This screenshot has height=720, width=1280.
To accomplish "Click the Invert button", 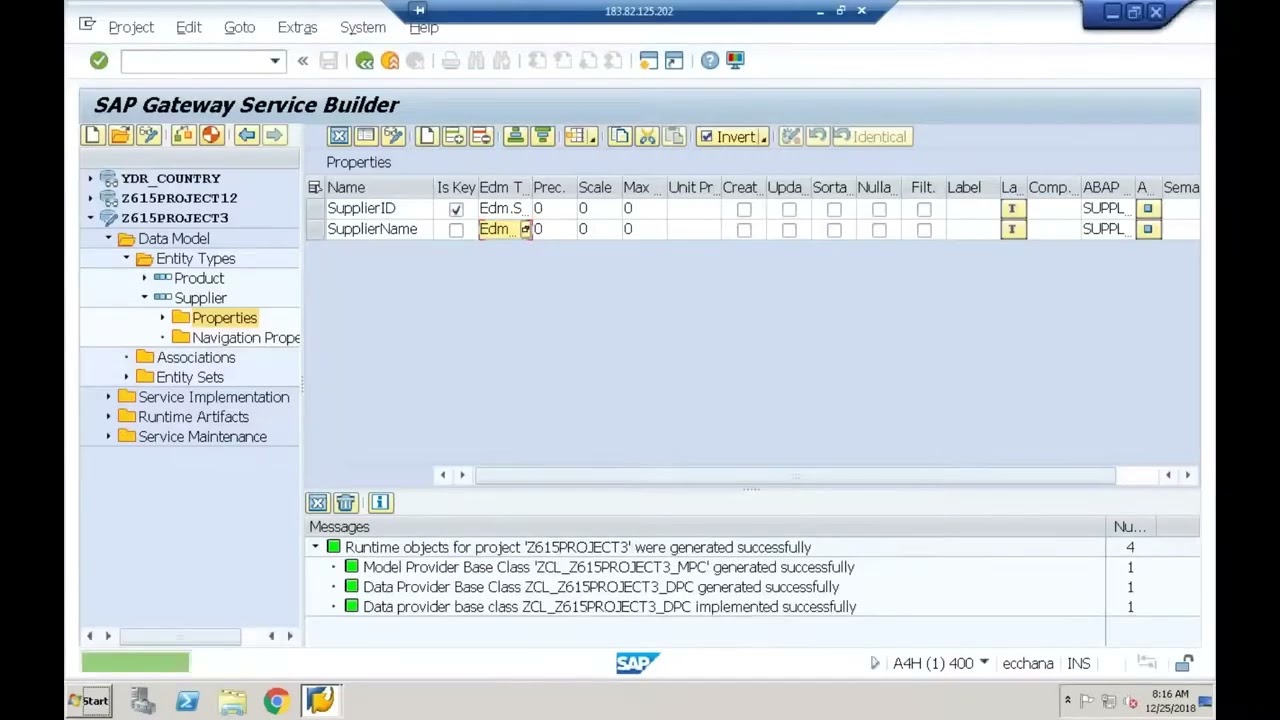I will coord(733,137).
